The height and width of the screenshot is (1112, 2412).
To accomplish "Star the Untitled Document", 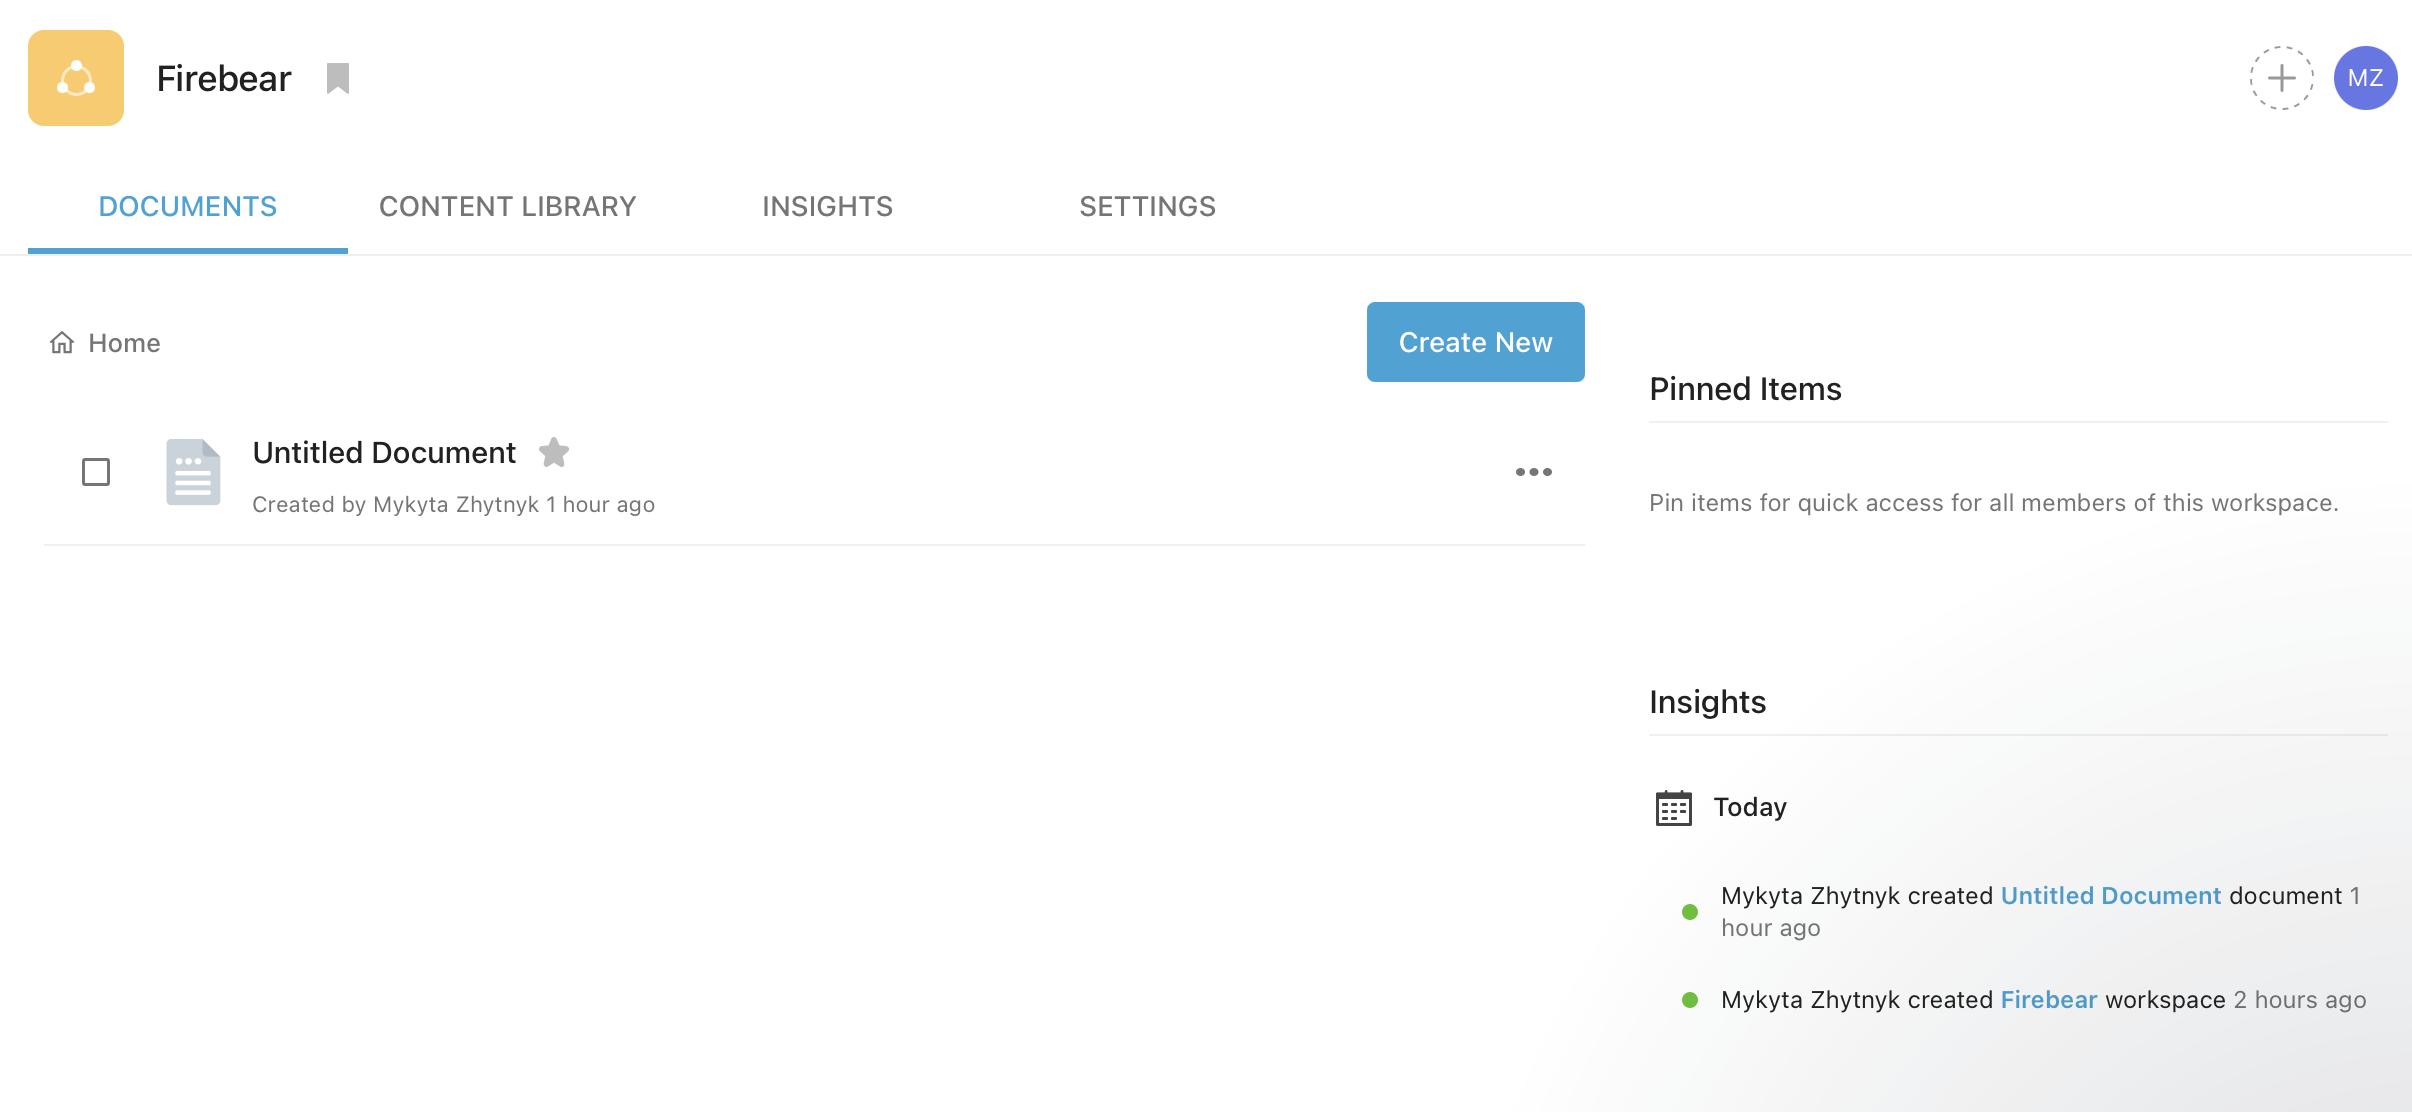I will pos(554,453).
